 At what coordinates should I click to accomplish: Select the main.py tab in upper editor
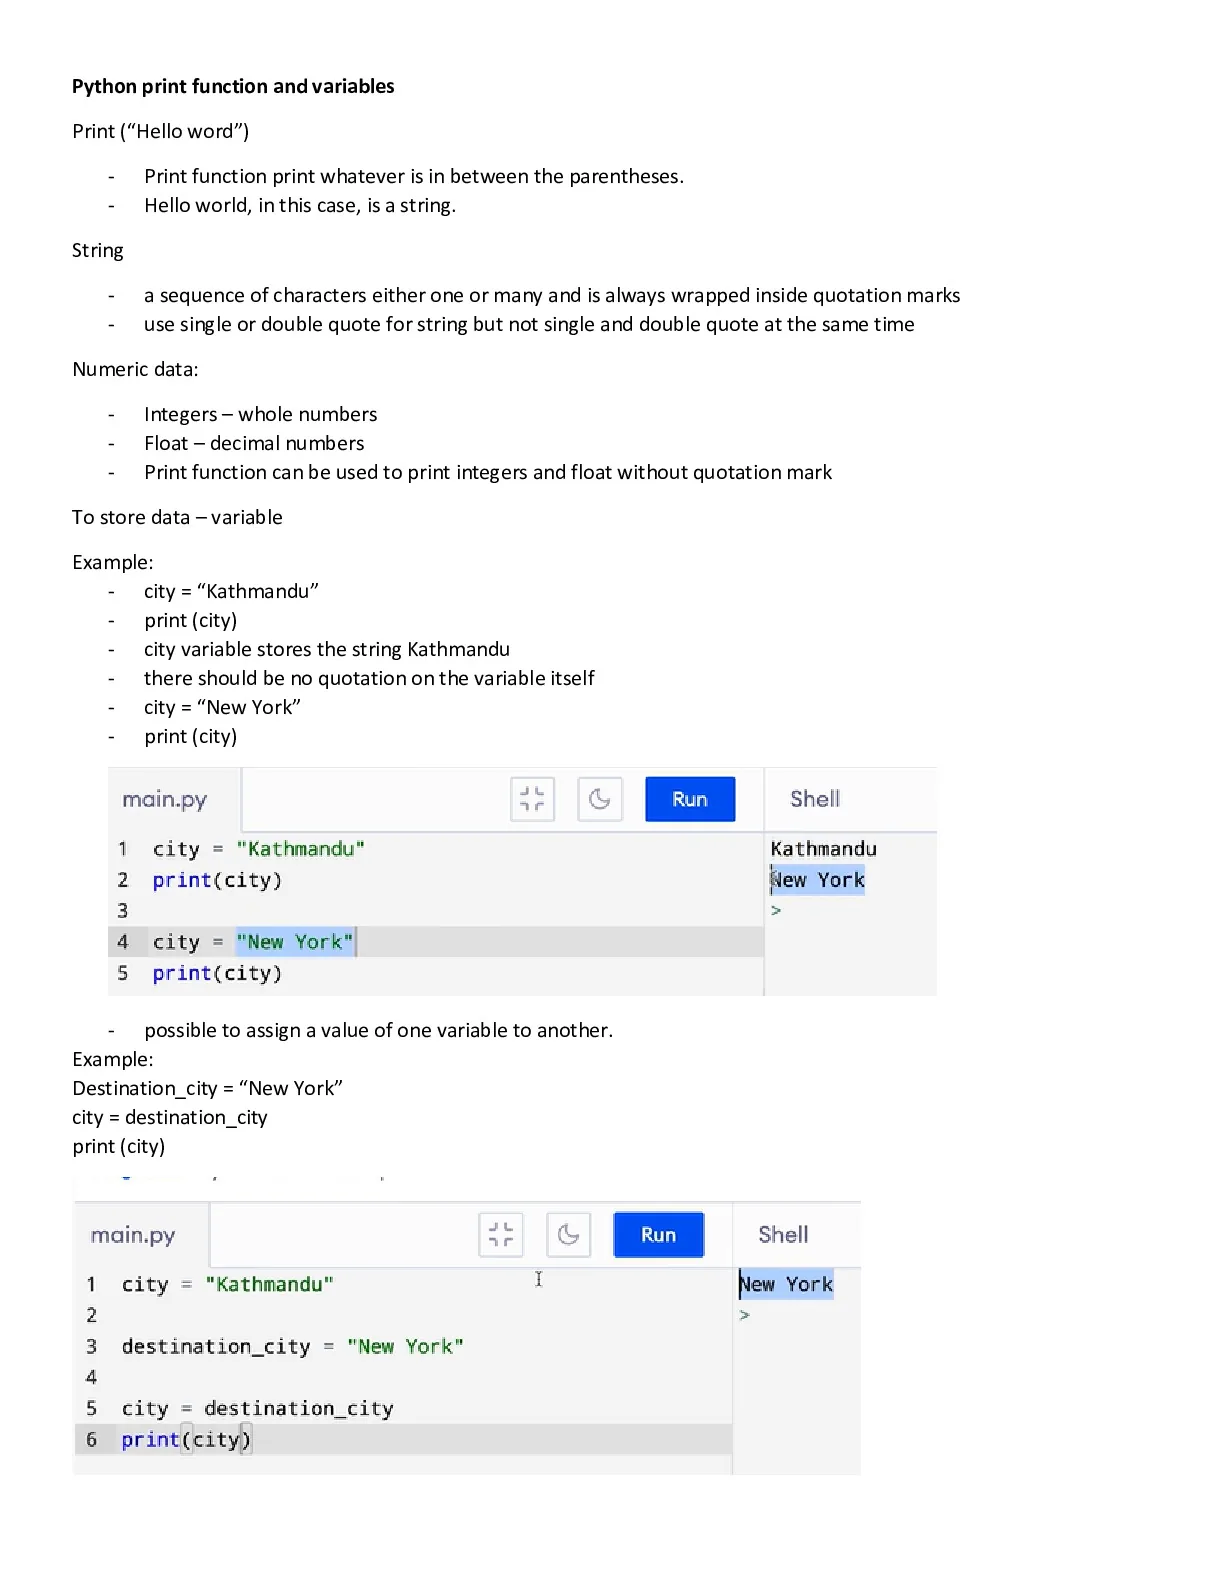[165, 799]
